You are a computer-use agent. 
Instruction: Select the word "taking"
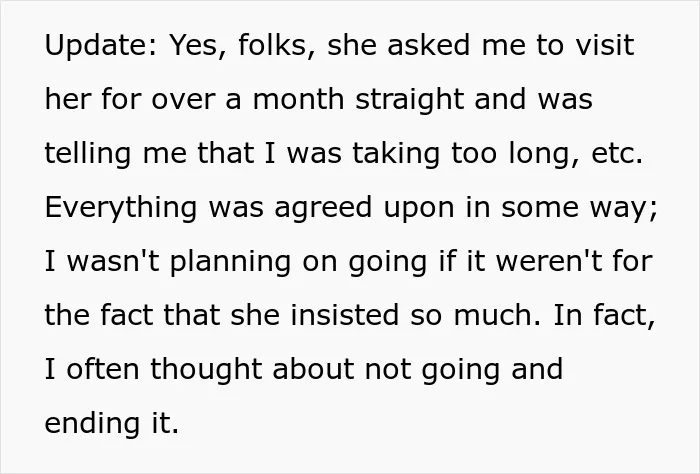click(x=396, y=154)
